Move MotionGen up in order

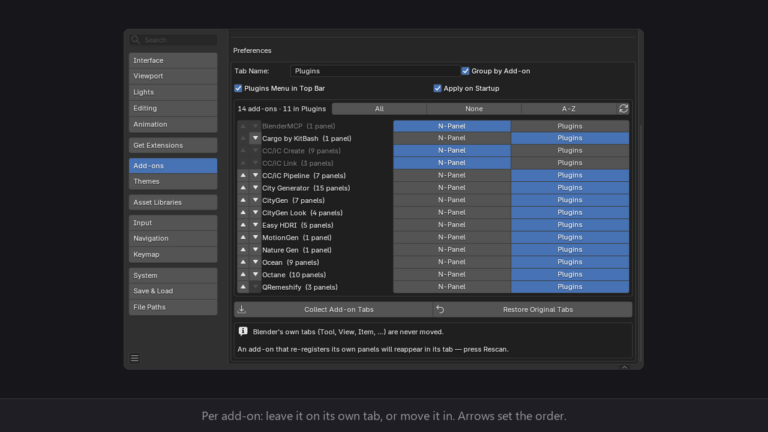[243, 237]
